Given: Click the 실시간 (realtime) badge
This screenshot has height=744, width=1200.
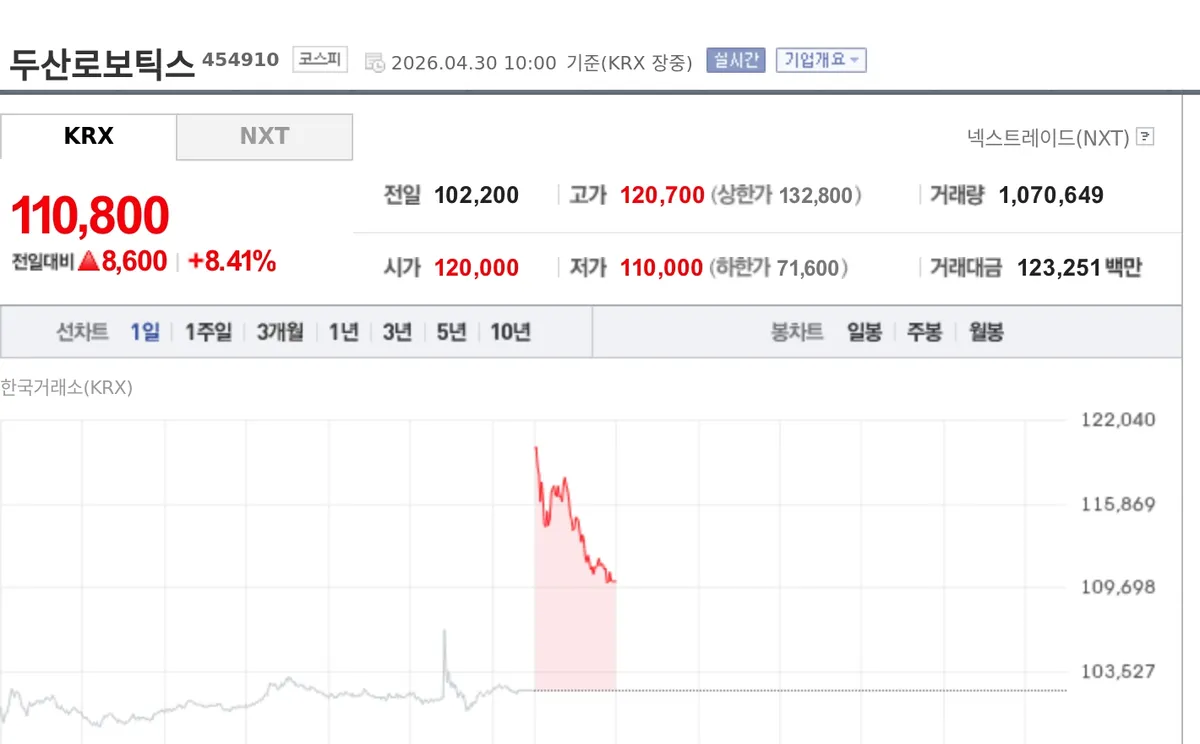Looking at the screenshot, I should point(735,61).
